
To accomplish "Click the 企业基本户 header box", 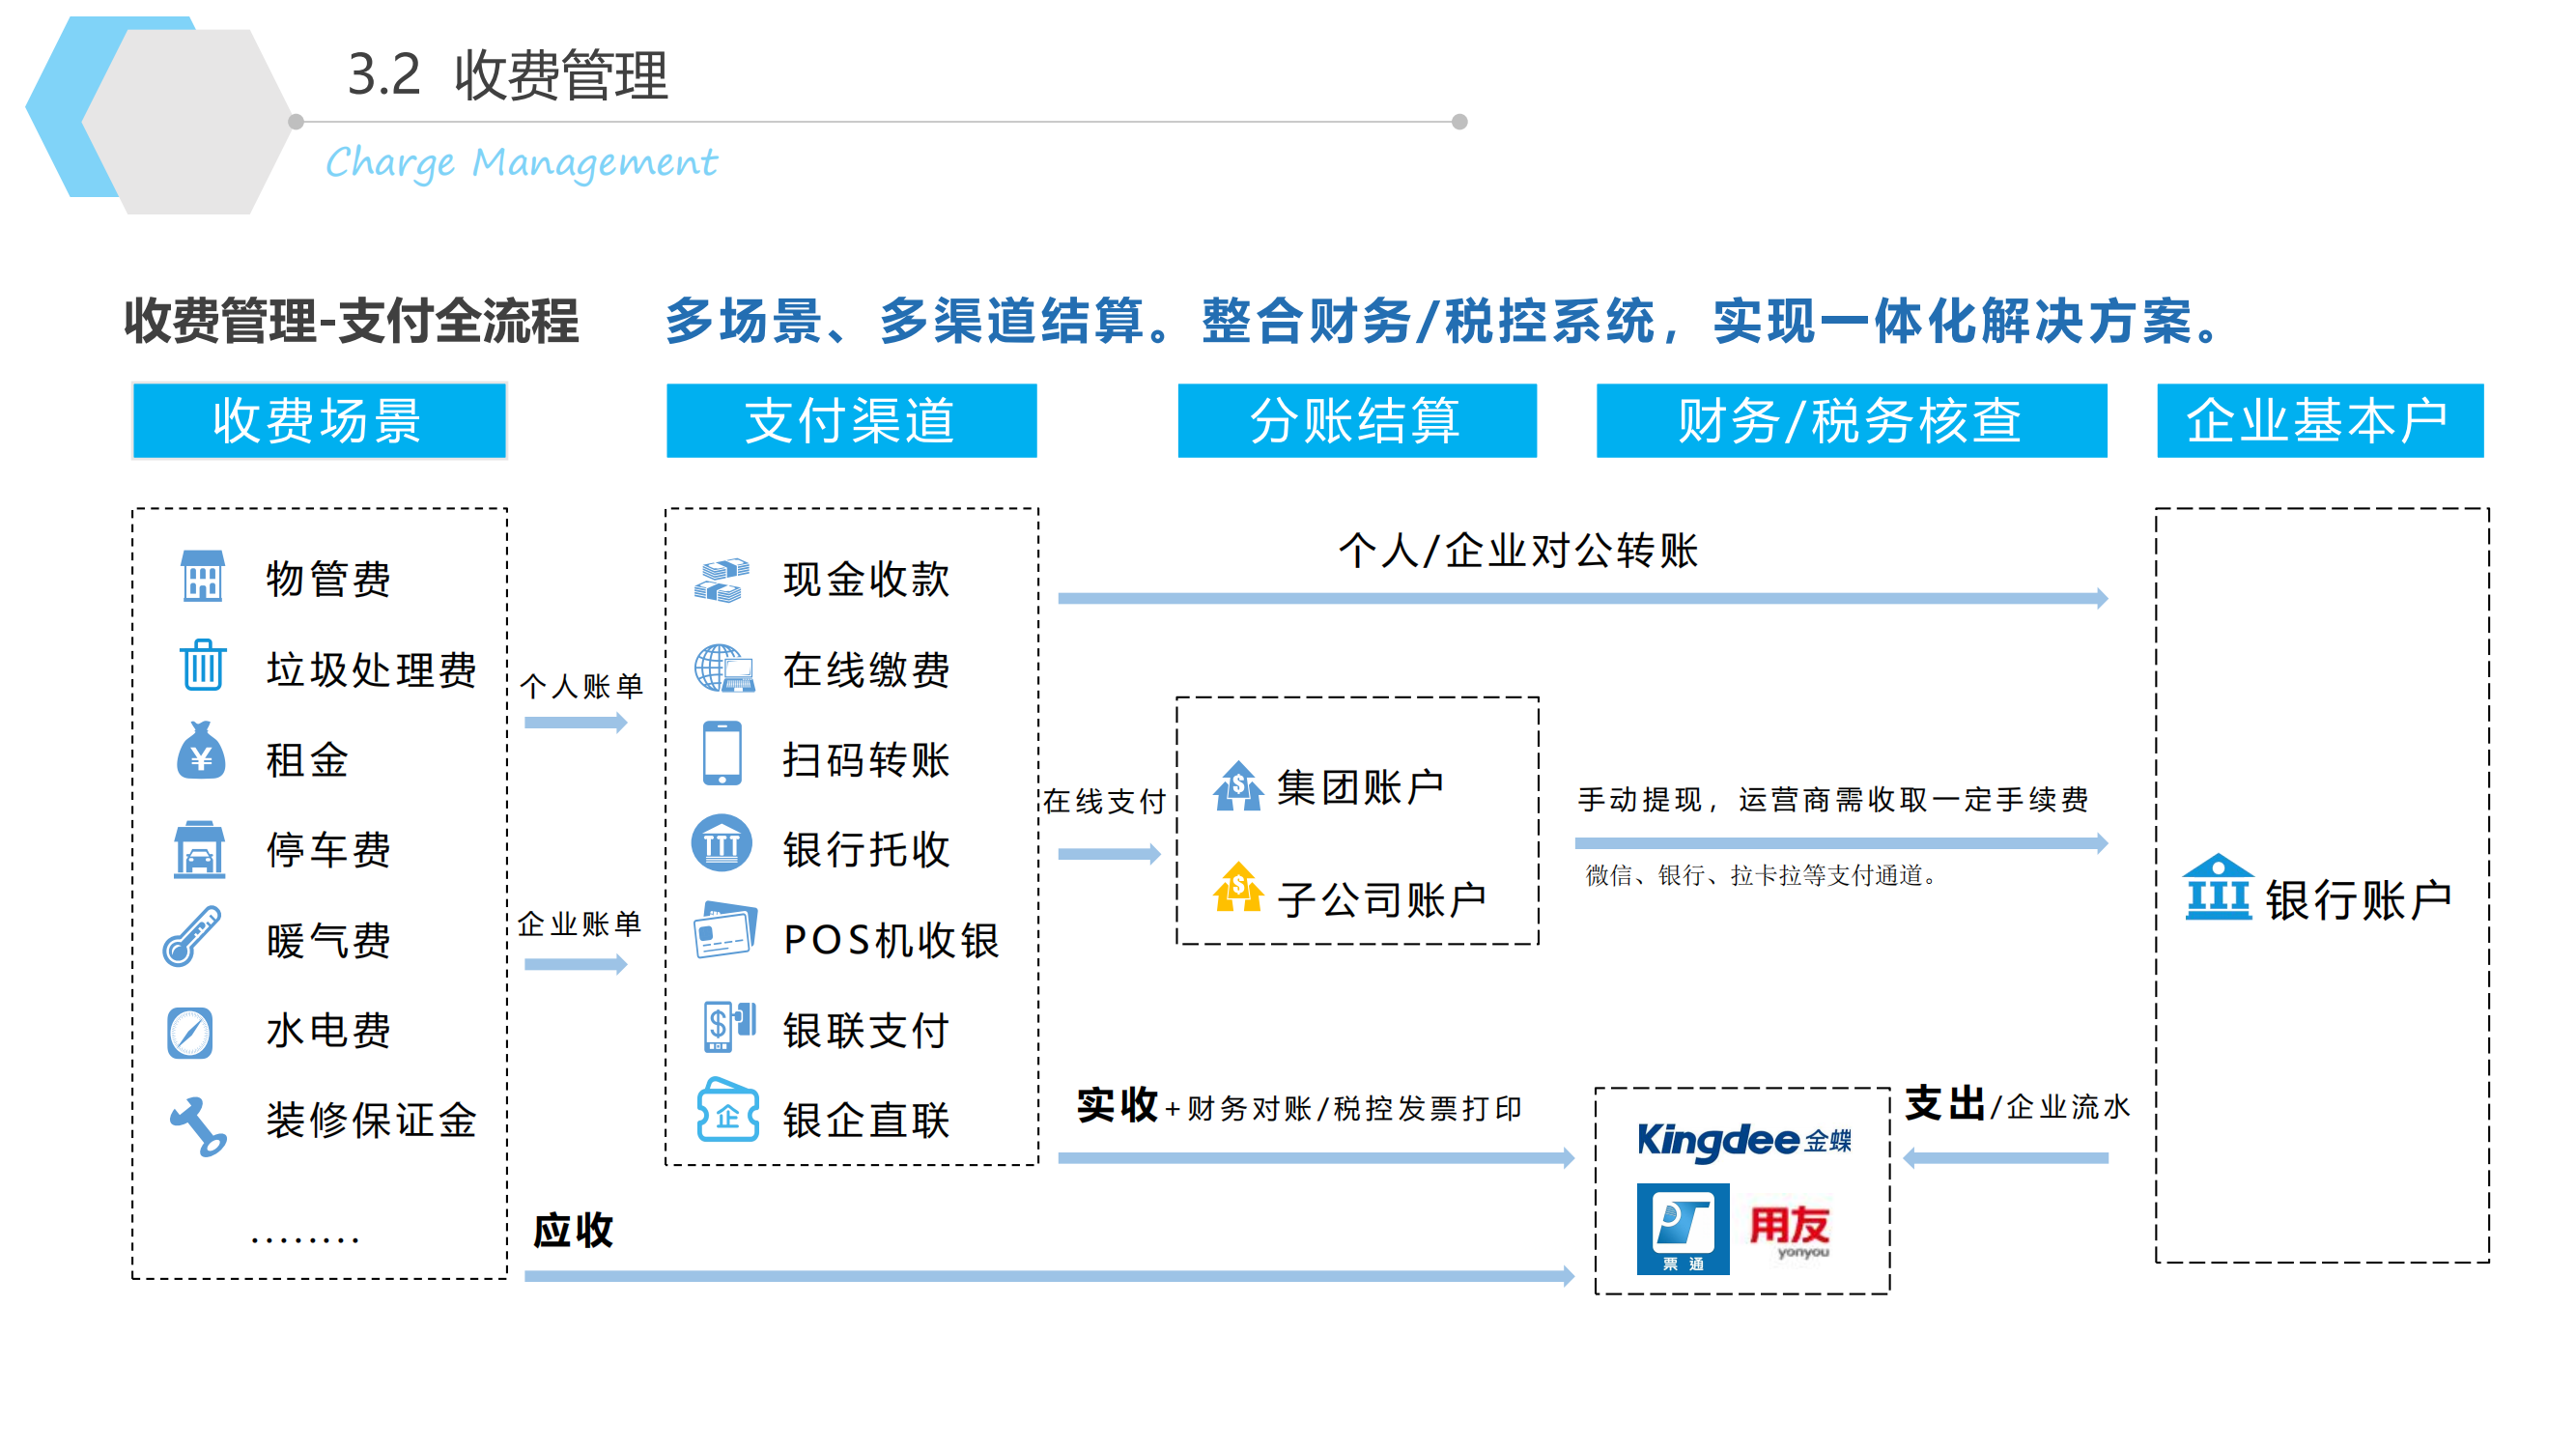I will [x=2319, y=421].
